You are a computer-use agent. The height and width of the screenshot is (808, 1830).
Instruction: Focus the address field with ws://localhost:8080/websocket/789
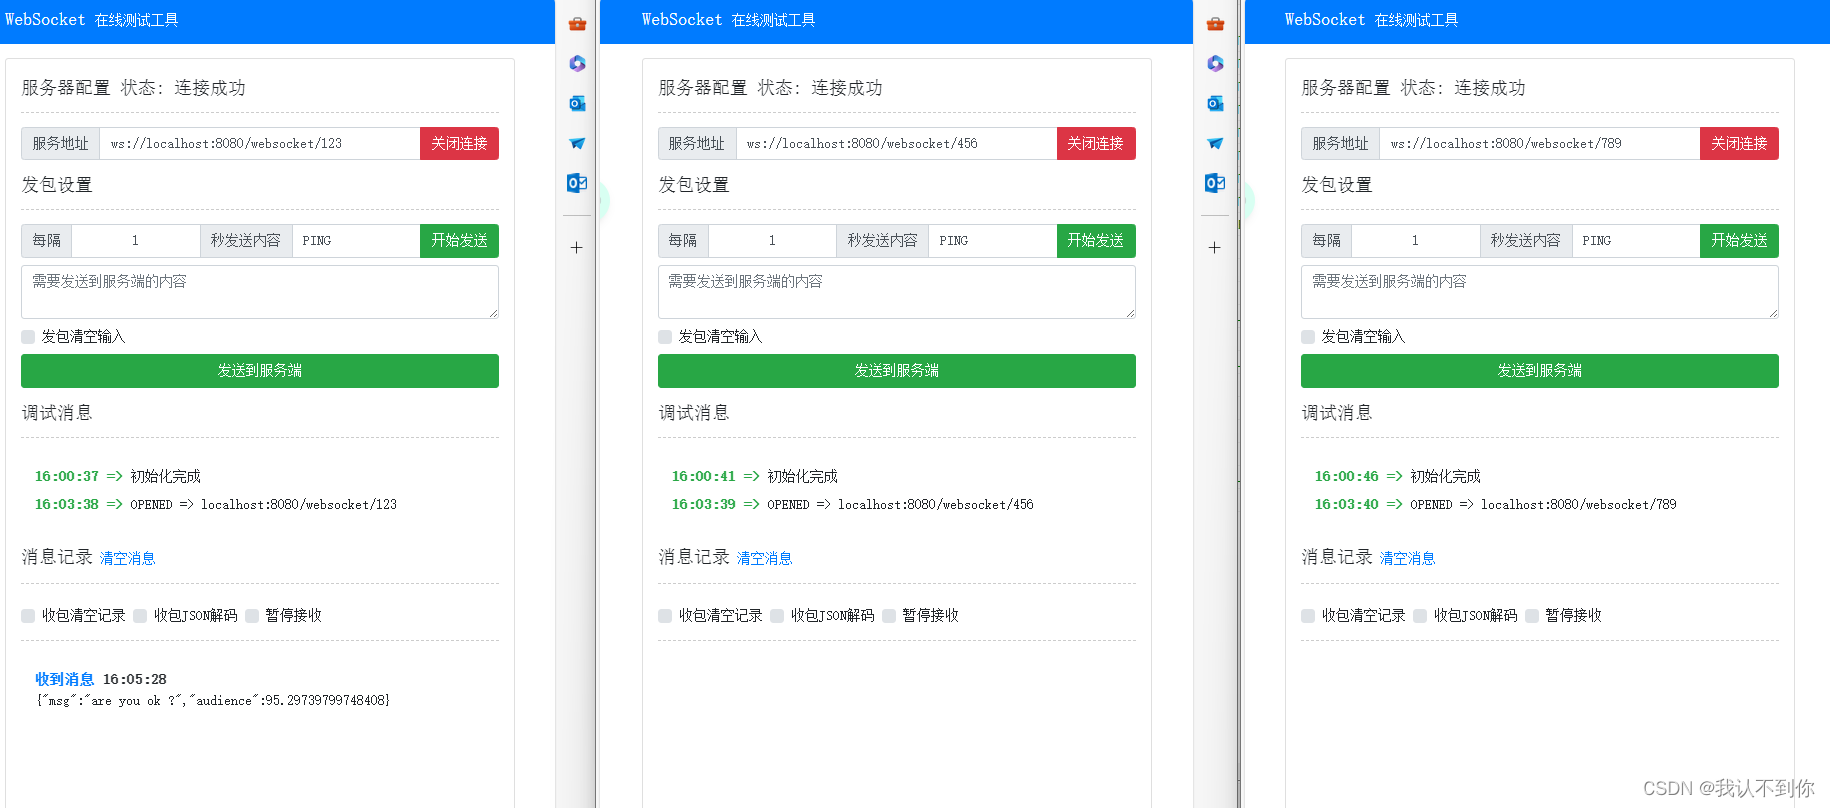(1540, 143)
